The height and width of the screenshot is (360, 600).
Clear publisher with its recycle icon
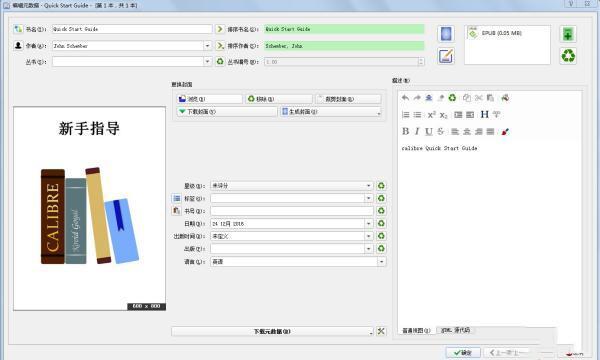tap(381, 249)
